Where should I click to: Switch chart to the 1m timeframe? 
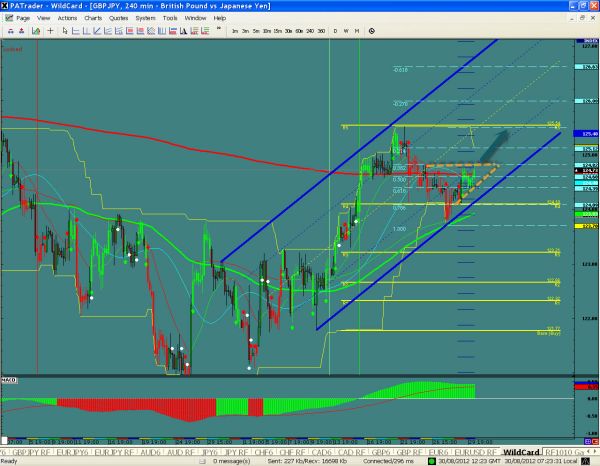coord(235,32)
